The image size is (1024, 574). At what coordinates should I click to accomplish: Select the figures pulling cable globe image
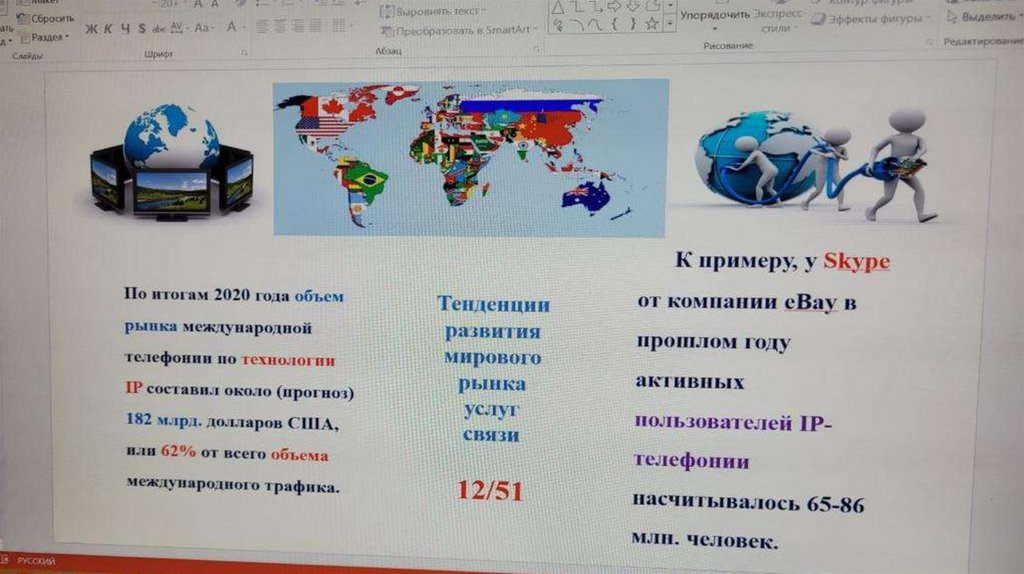[818, 166]
